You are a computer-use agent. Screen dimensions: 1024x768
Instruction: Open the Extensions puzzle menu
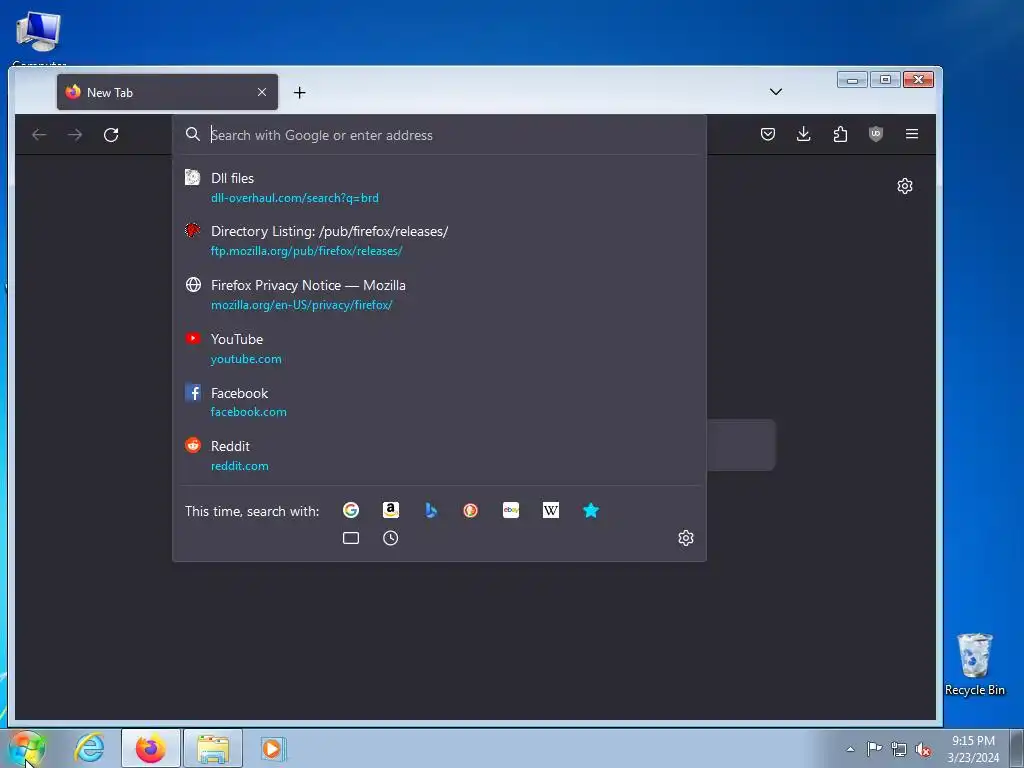pyautogui.click(x=840, y=134)
